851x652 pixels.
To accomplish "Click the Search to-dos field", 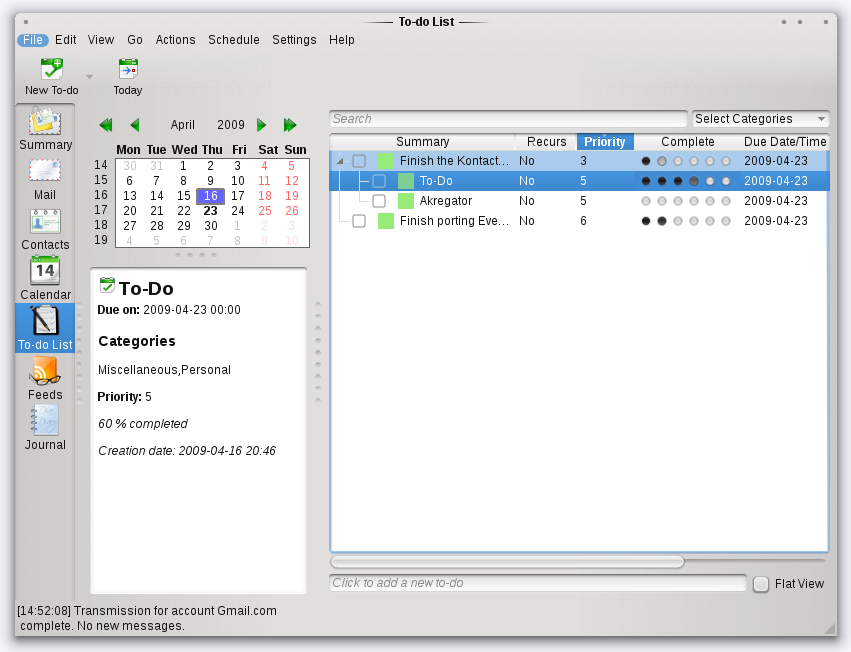I will tap(508, 119).
